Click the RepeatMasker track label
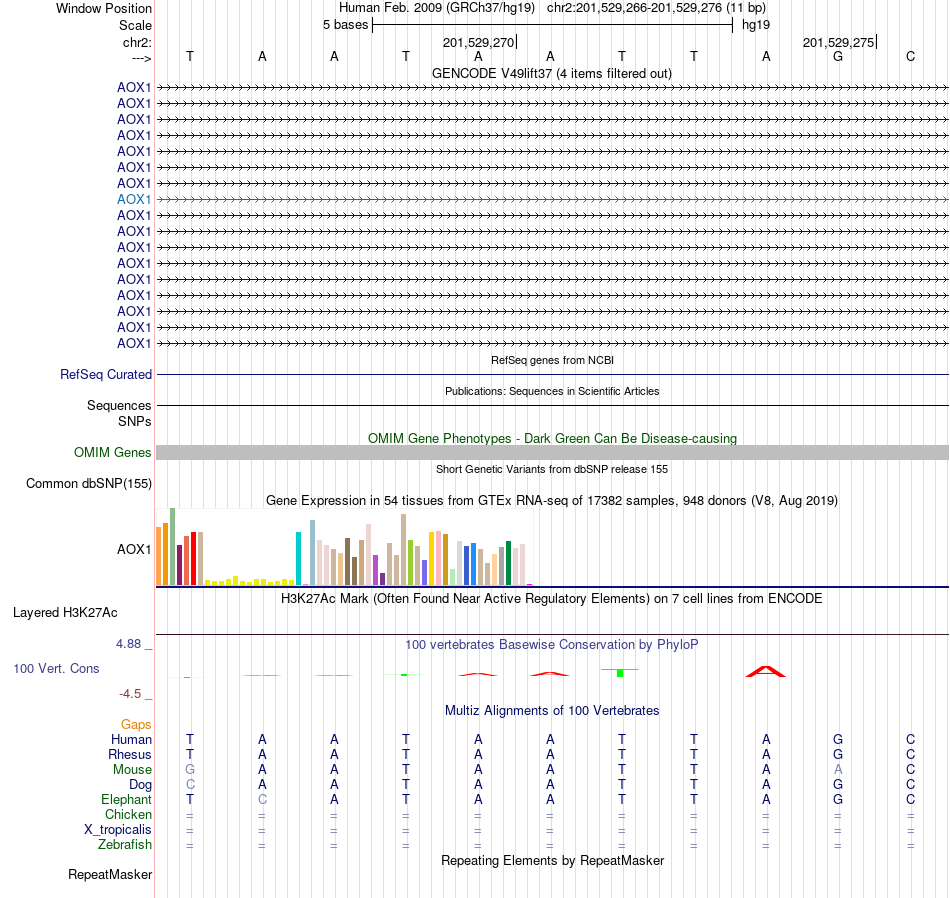Image resolution: width=950 pixels, height=898 pixels. (x=110, y=875)
